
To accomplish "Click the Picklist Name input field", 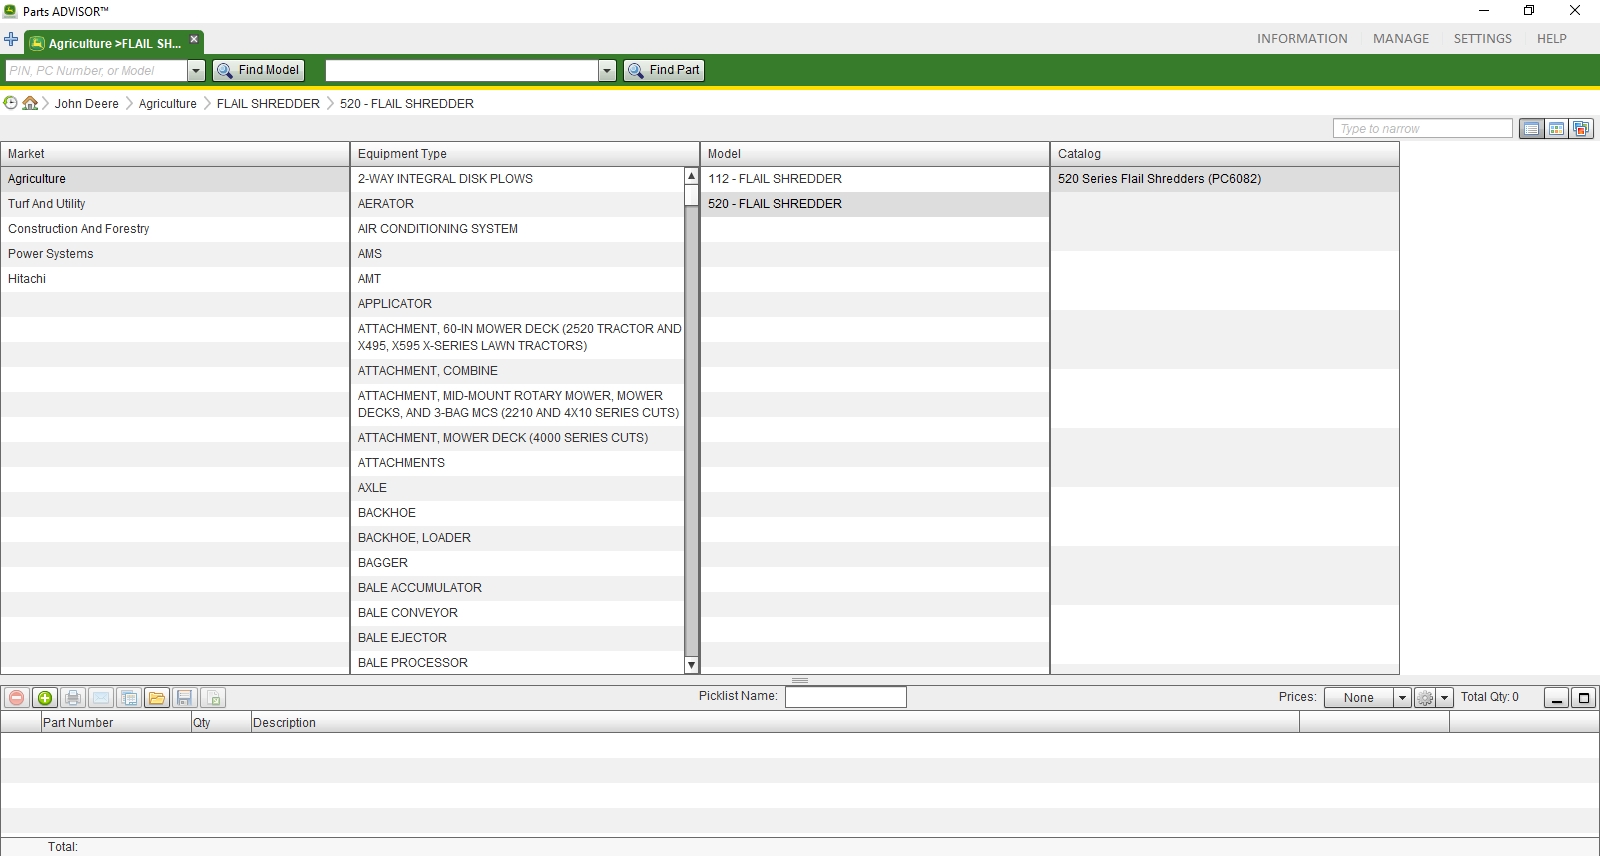I will (846, 697).
